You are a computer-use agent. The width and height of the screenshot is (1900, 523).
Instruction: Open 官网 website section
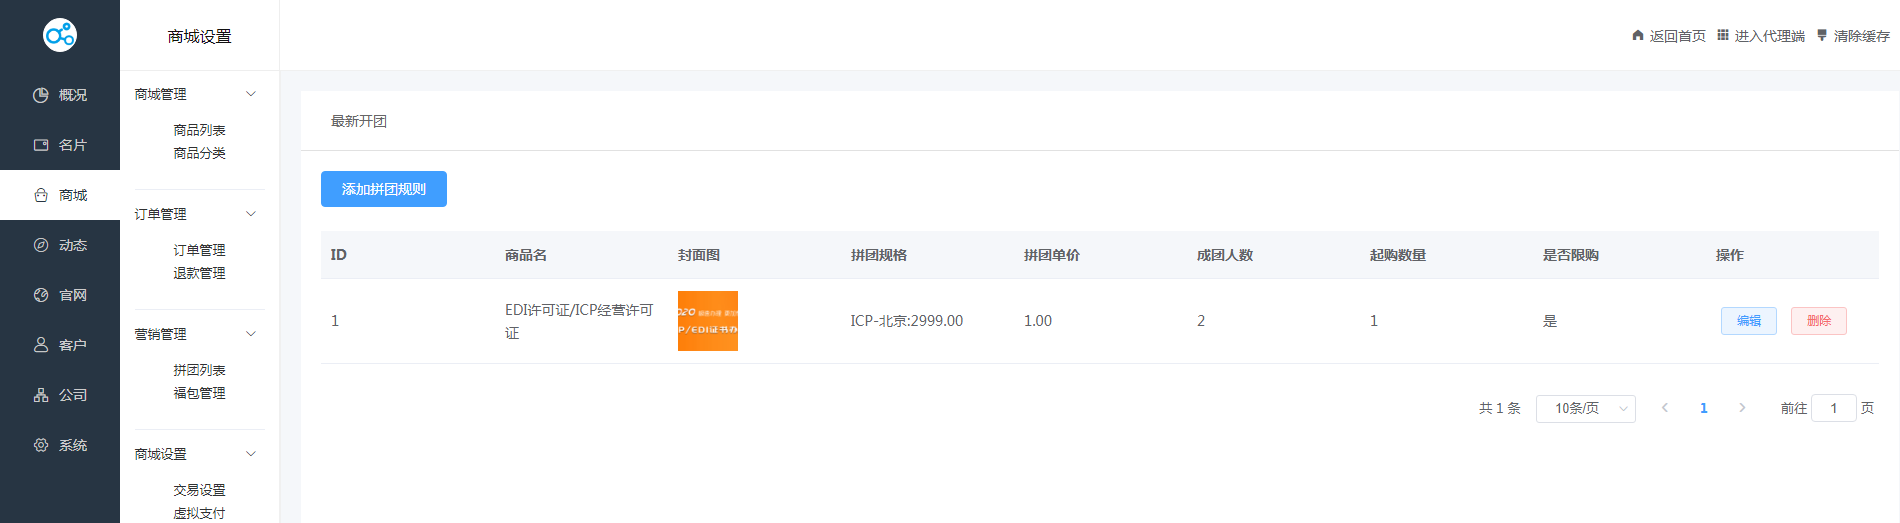point(60,295)
